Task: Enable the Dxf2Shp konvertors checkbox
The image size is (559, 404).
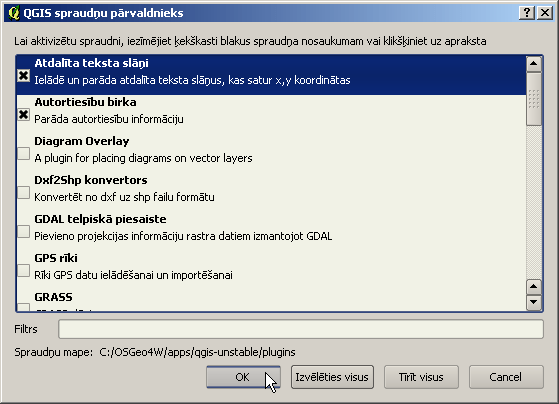Action: click(x=24, y=193)
